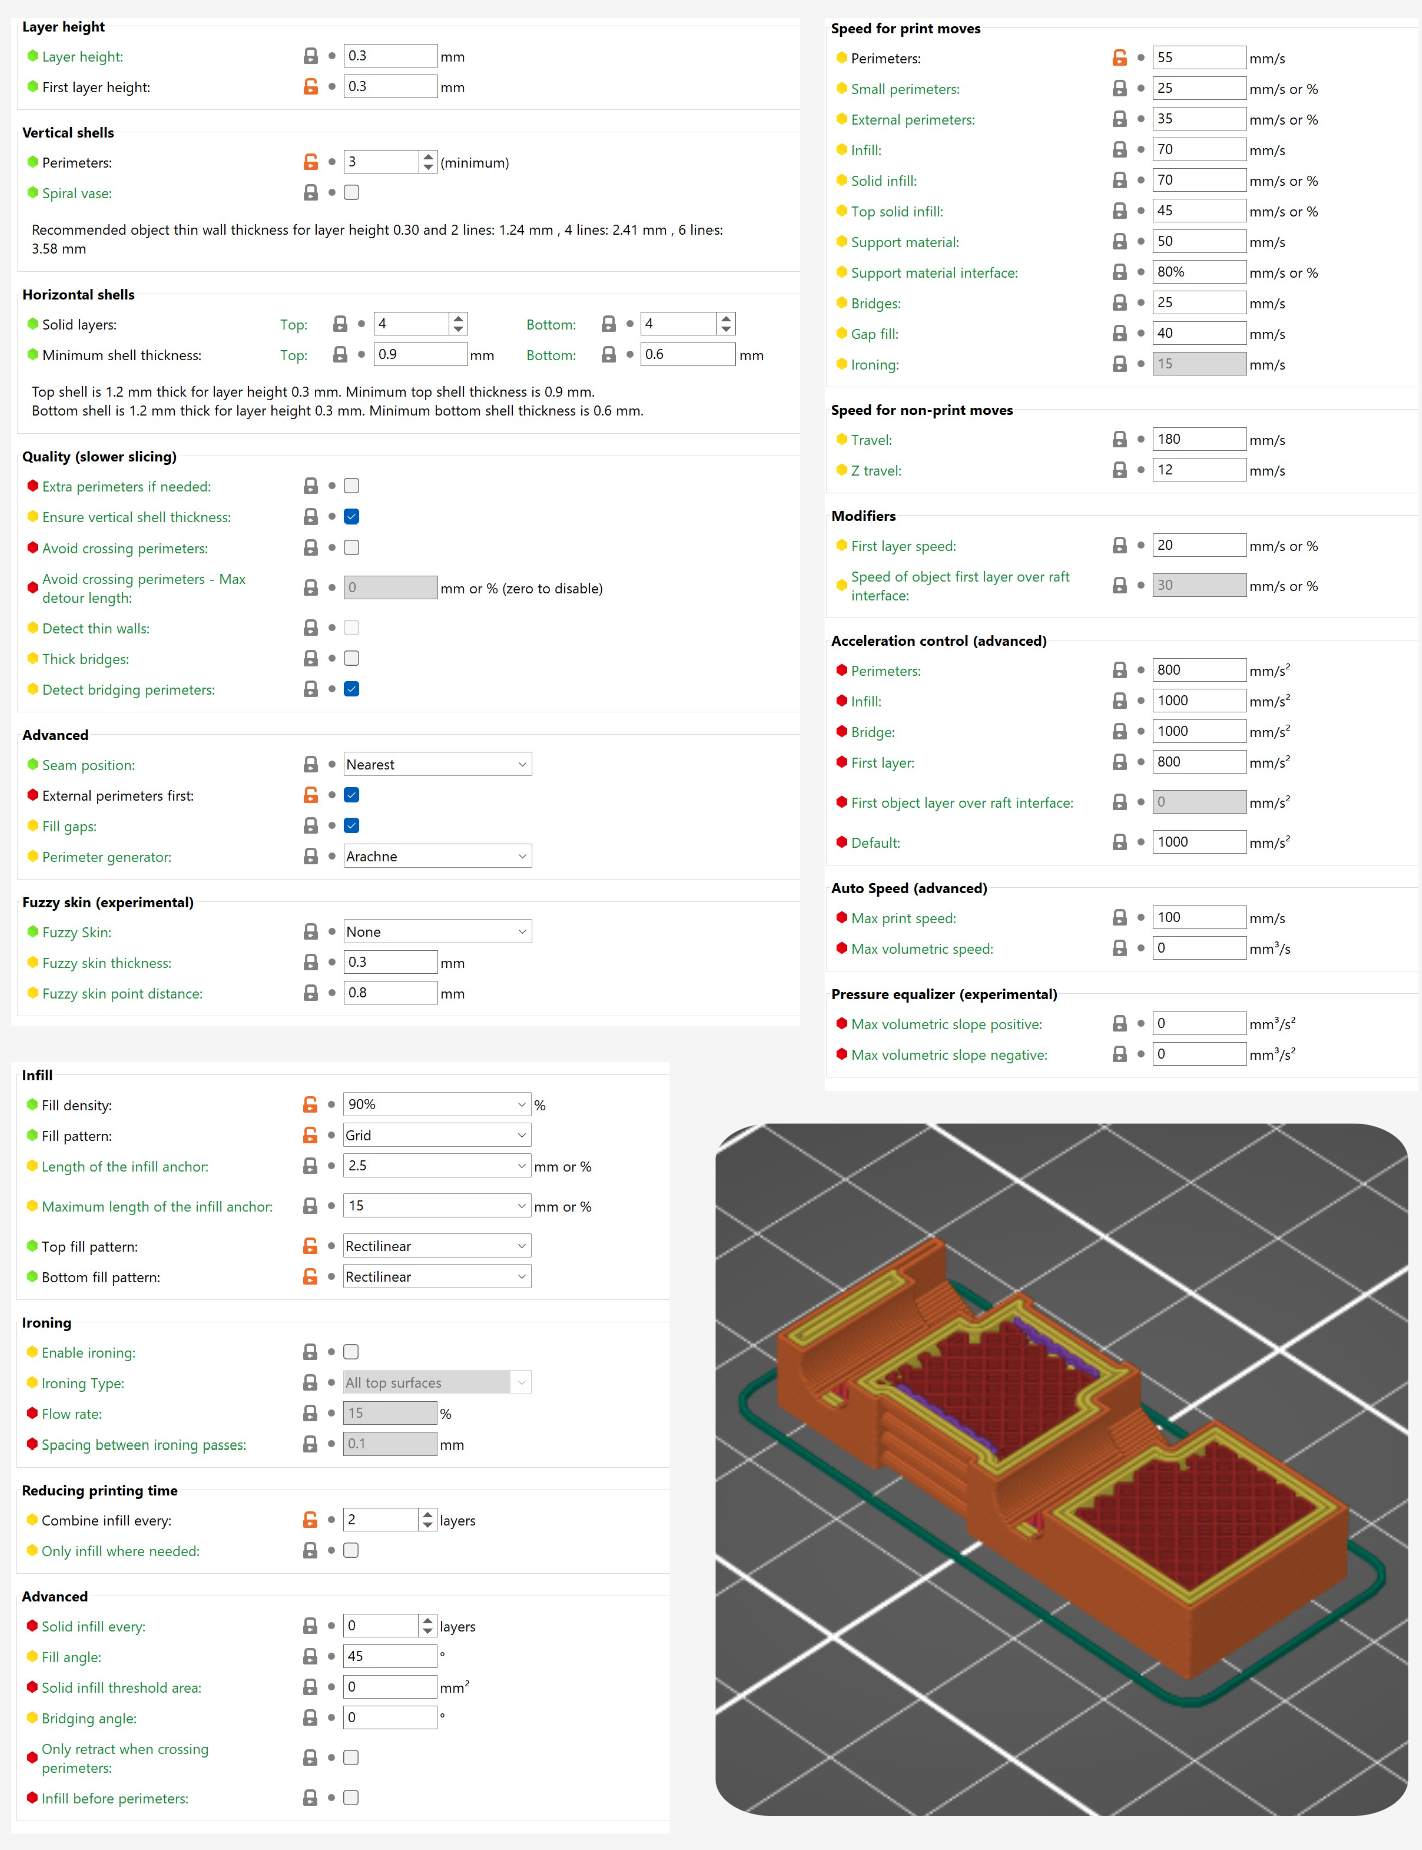Screen dimensions: 1422x1850
Task: Click the orange lock for Perimeters print speed
Action: click(1120, 58)
